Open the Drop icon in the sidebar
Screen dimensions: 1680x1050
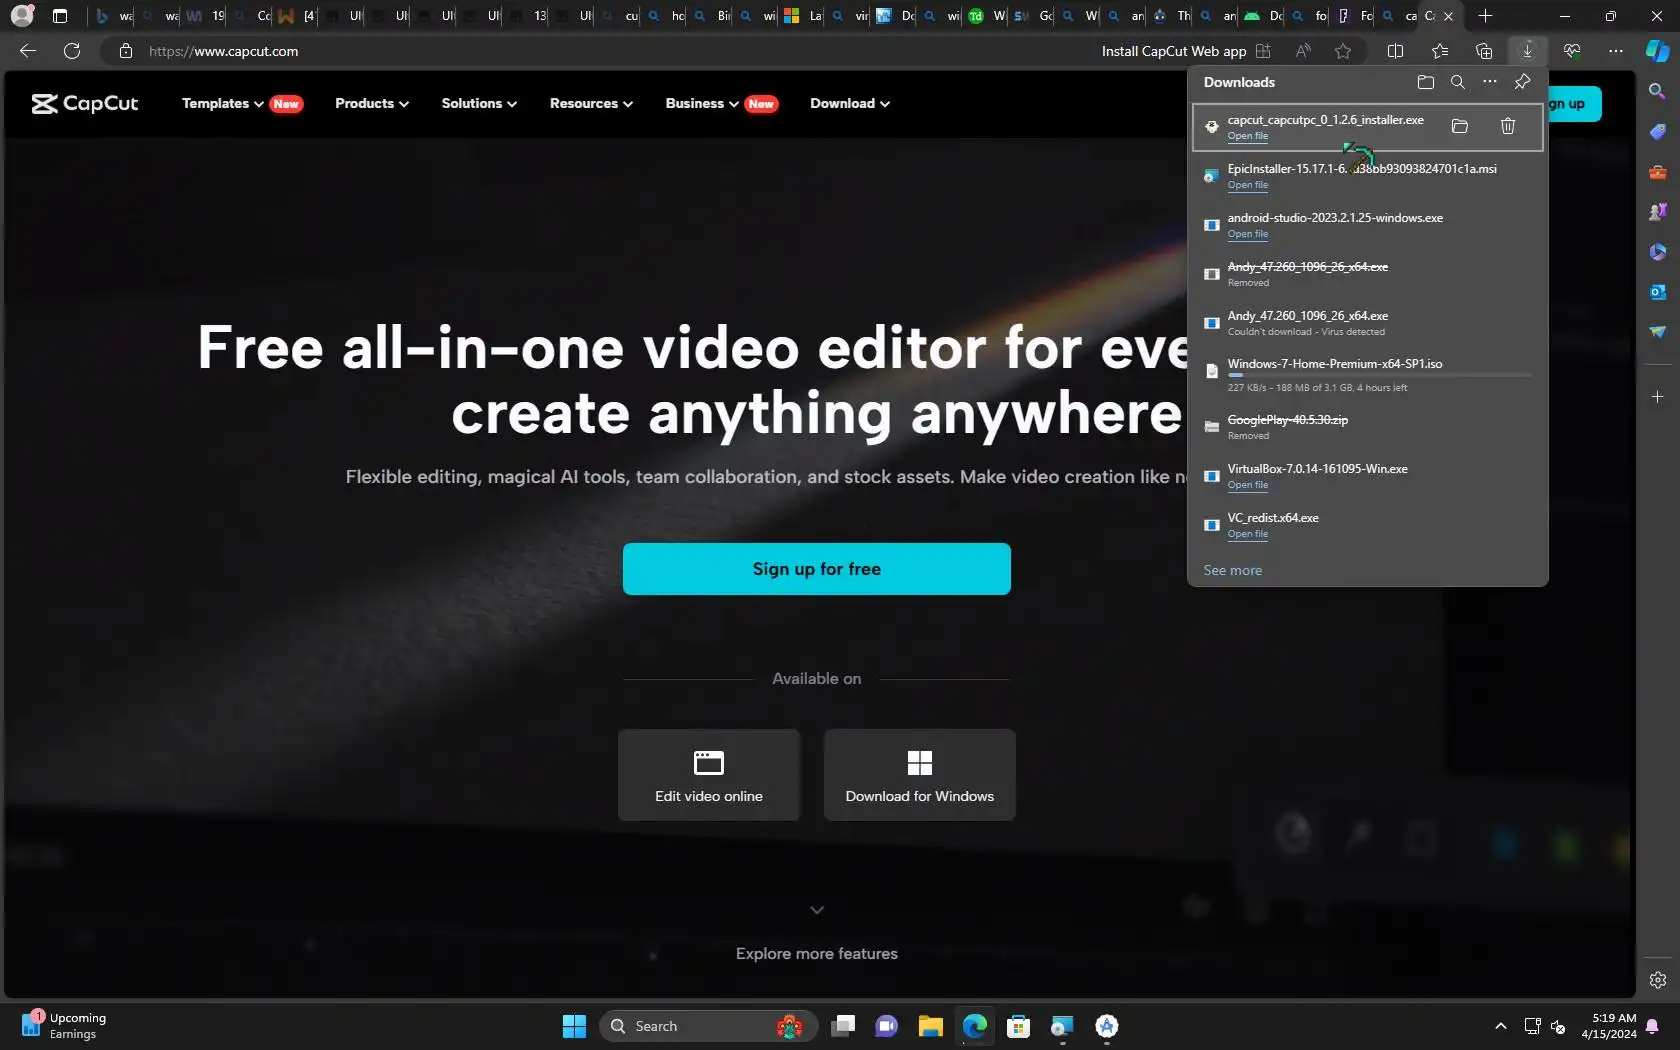[1658, 331]
